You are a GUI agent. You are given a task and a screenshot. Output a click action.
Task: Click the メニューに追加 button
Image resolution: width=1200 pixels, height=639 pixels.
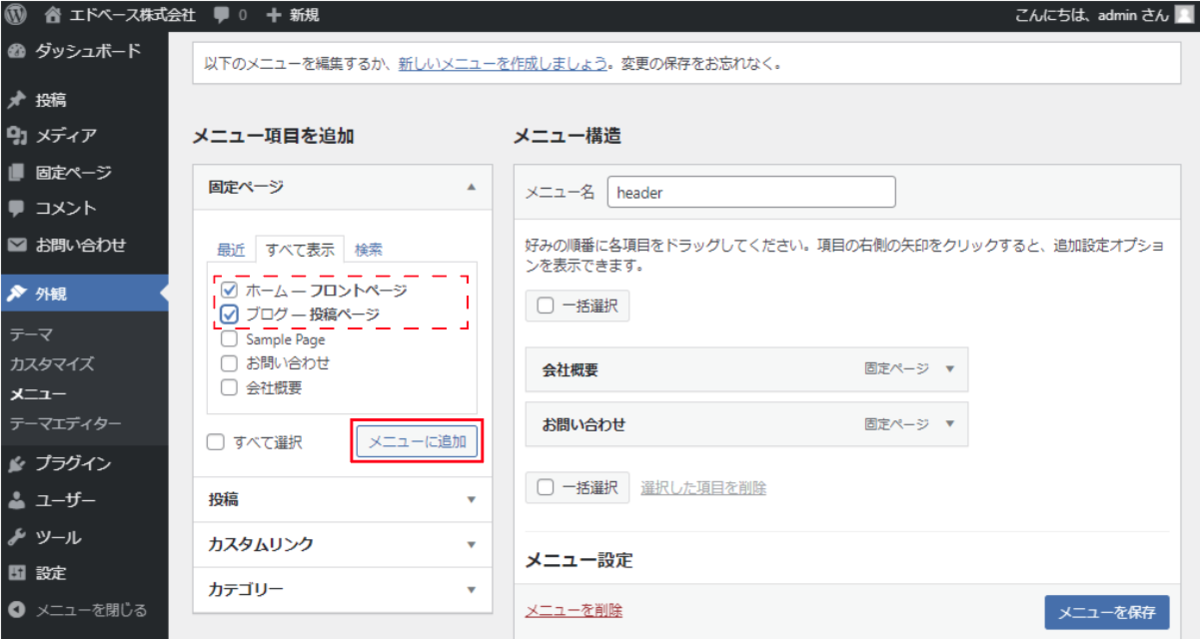[417, 442]
